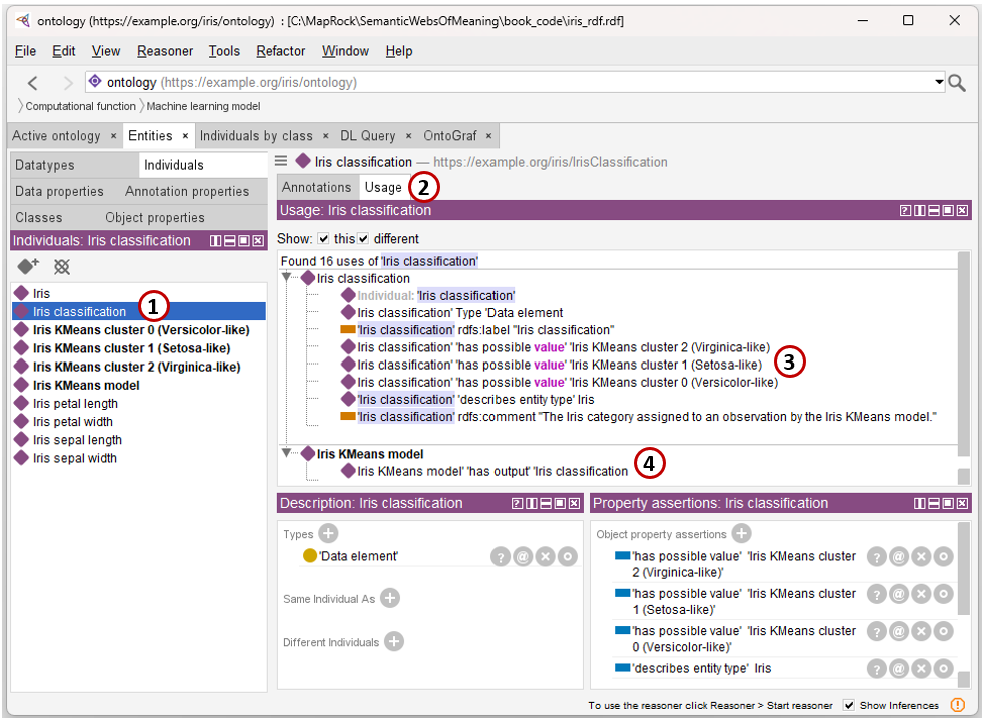The width and height of the screenshot is (984, 722).
Task: Click the add individual diamond icon
Action: (x=28, y=267)
